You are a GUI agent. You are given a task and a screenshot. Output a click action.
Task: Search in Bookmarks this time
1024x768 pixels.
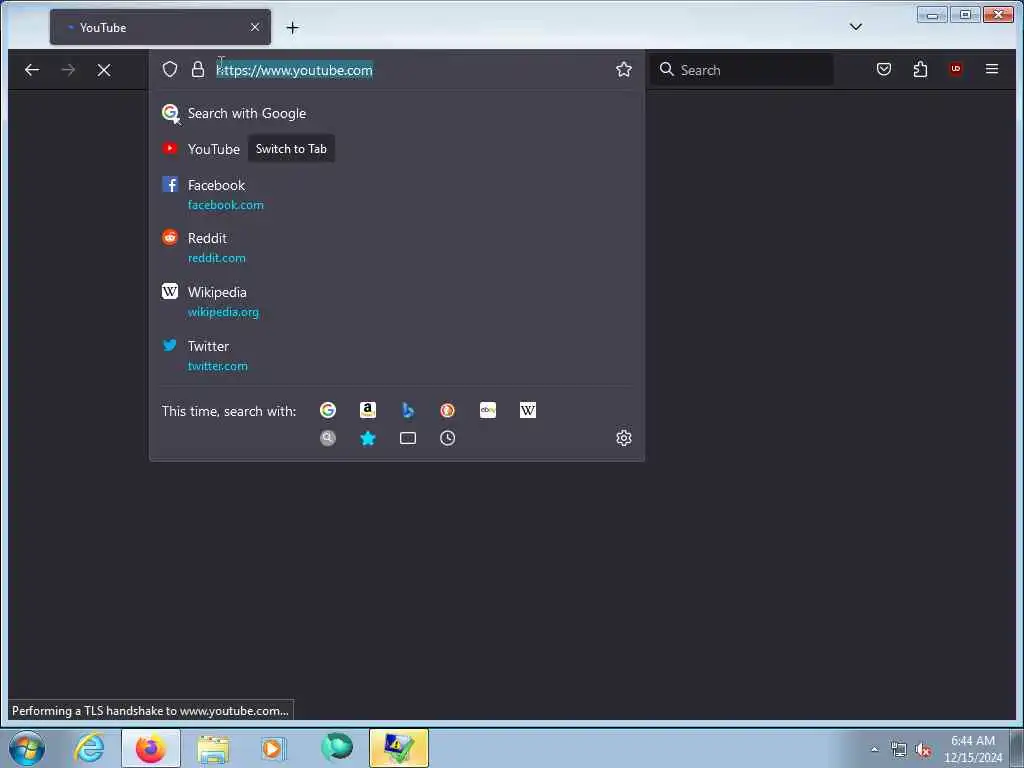click(x=368, y=438)
